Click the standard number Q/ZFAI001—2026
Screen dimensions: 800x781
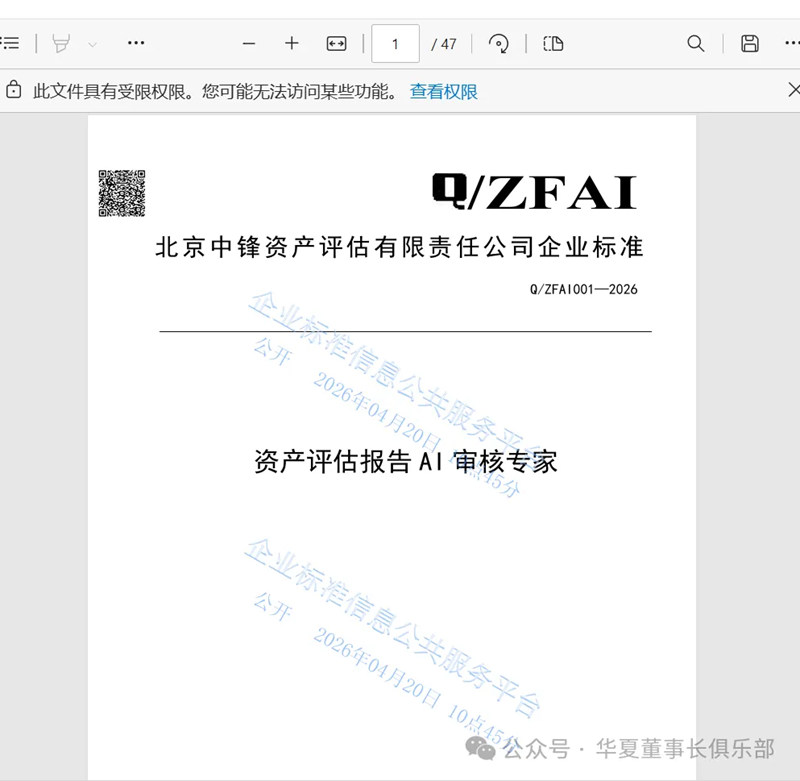pos(583,290)
